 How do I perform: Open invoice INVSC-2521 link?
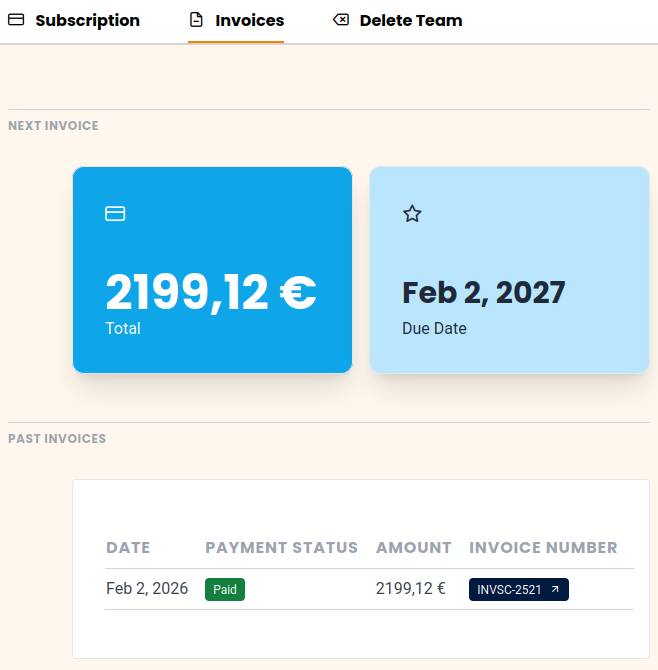click(510, 590)
